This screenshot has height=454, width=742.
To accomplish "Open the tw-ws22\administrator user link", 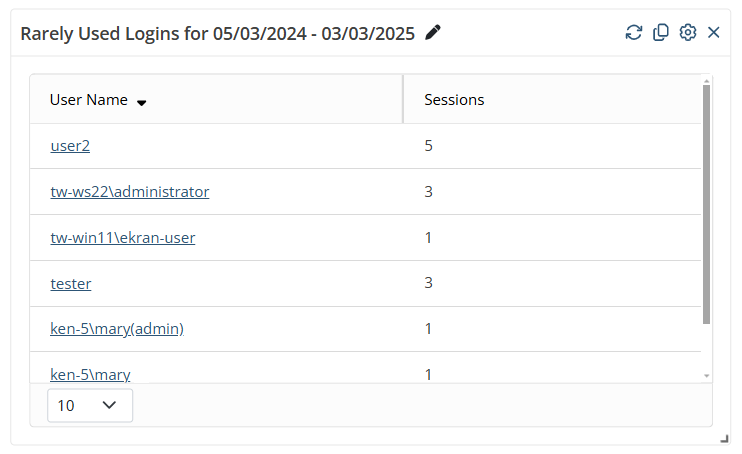I will (130, 192).
